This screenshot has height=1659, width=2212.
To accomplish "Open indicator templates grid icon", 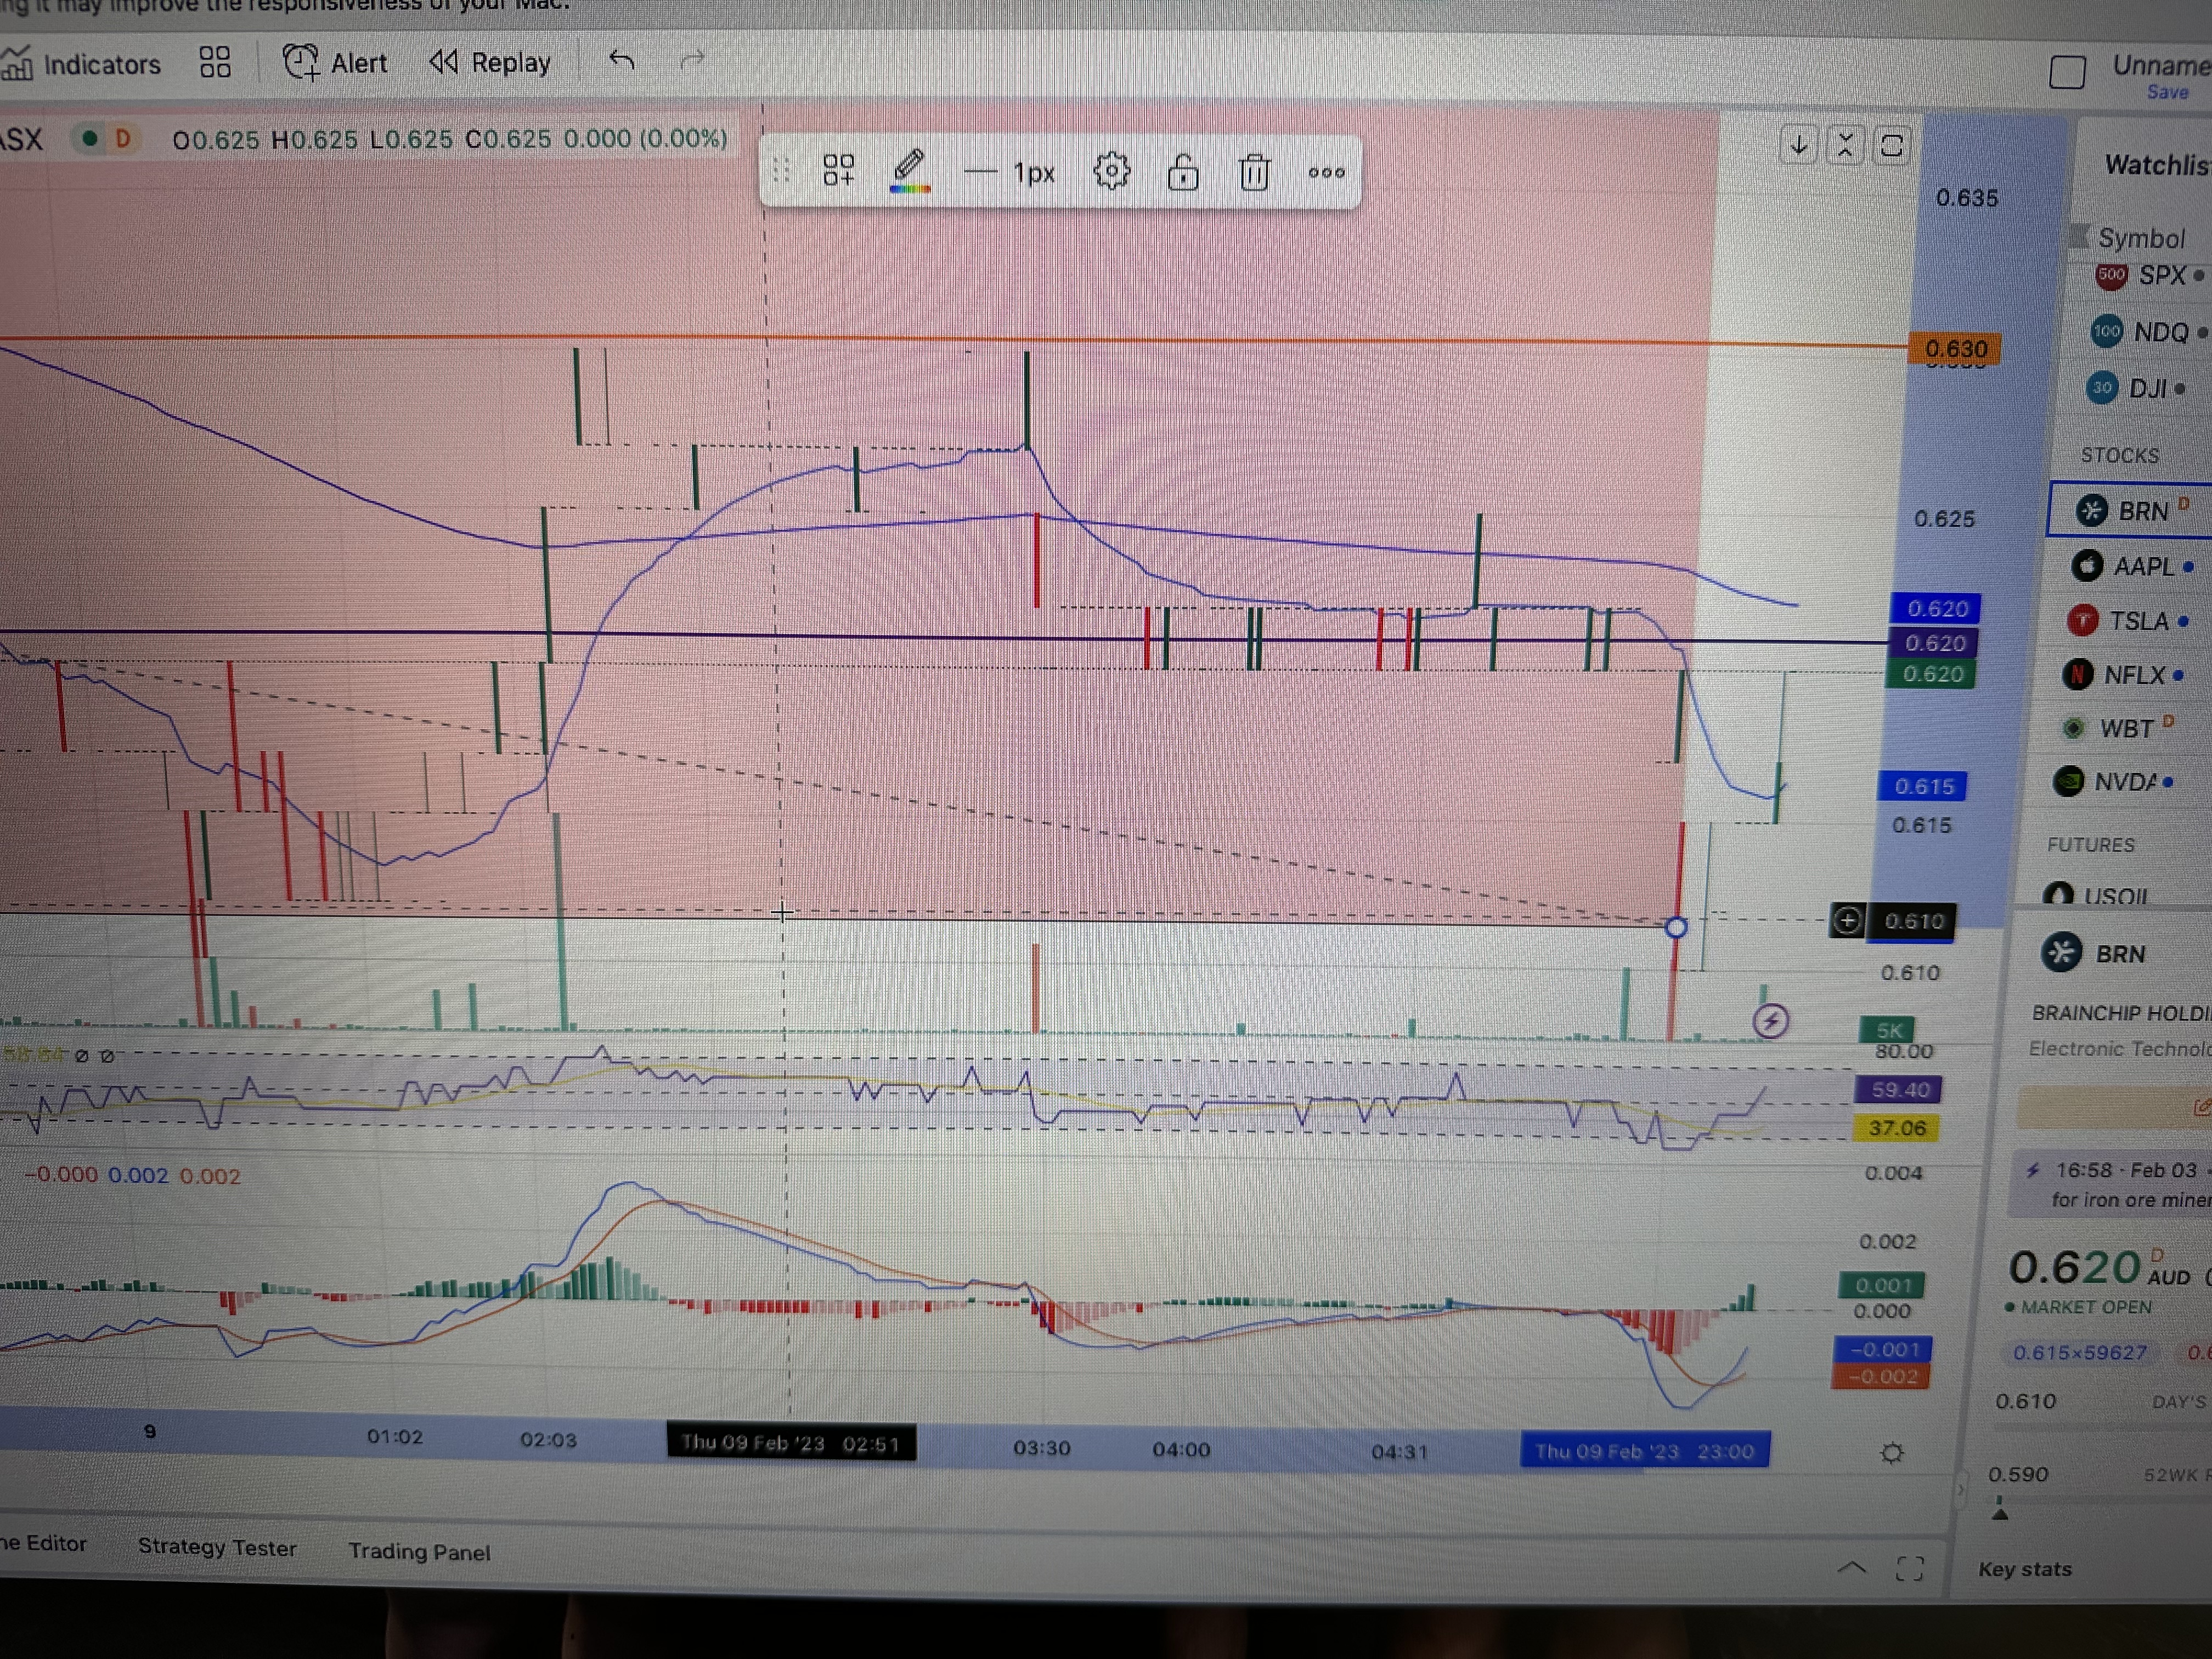I will (214, 62).
